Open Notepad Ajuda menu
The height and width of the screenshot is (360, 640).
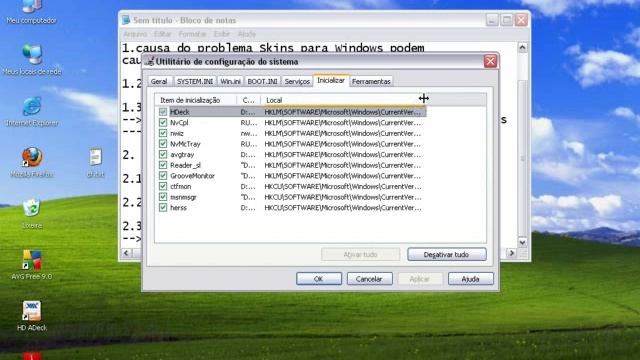coord(247,34)
